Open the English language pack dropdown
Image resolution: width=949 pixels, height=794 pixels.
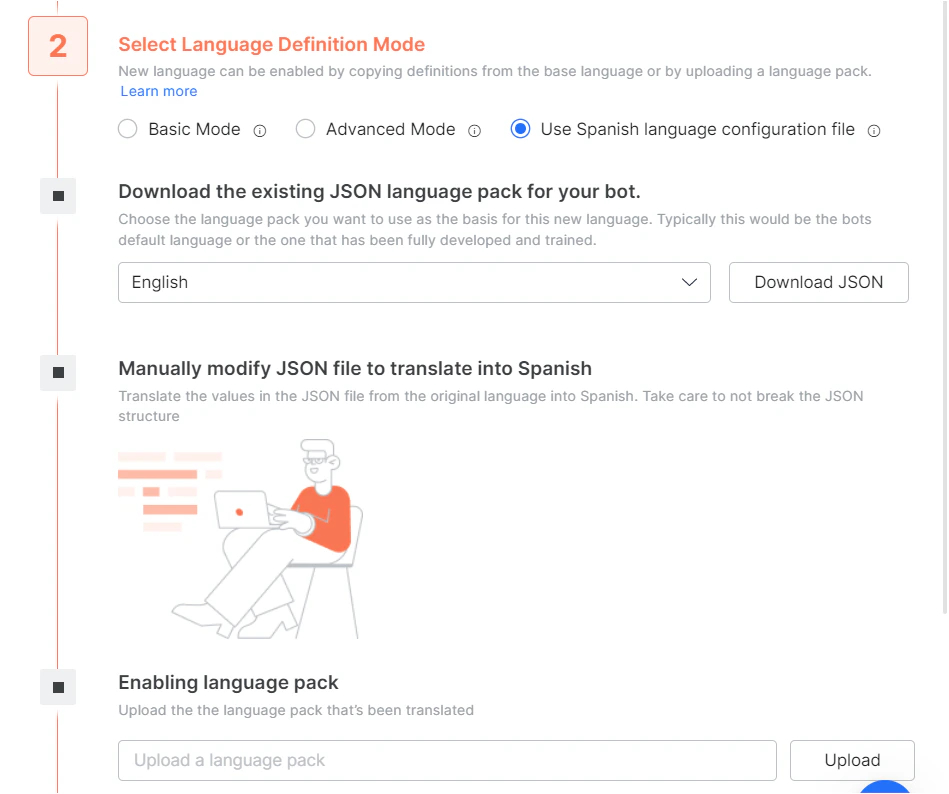(414, 282)
